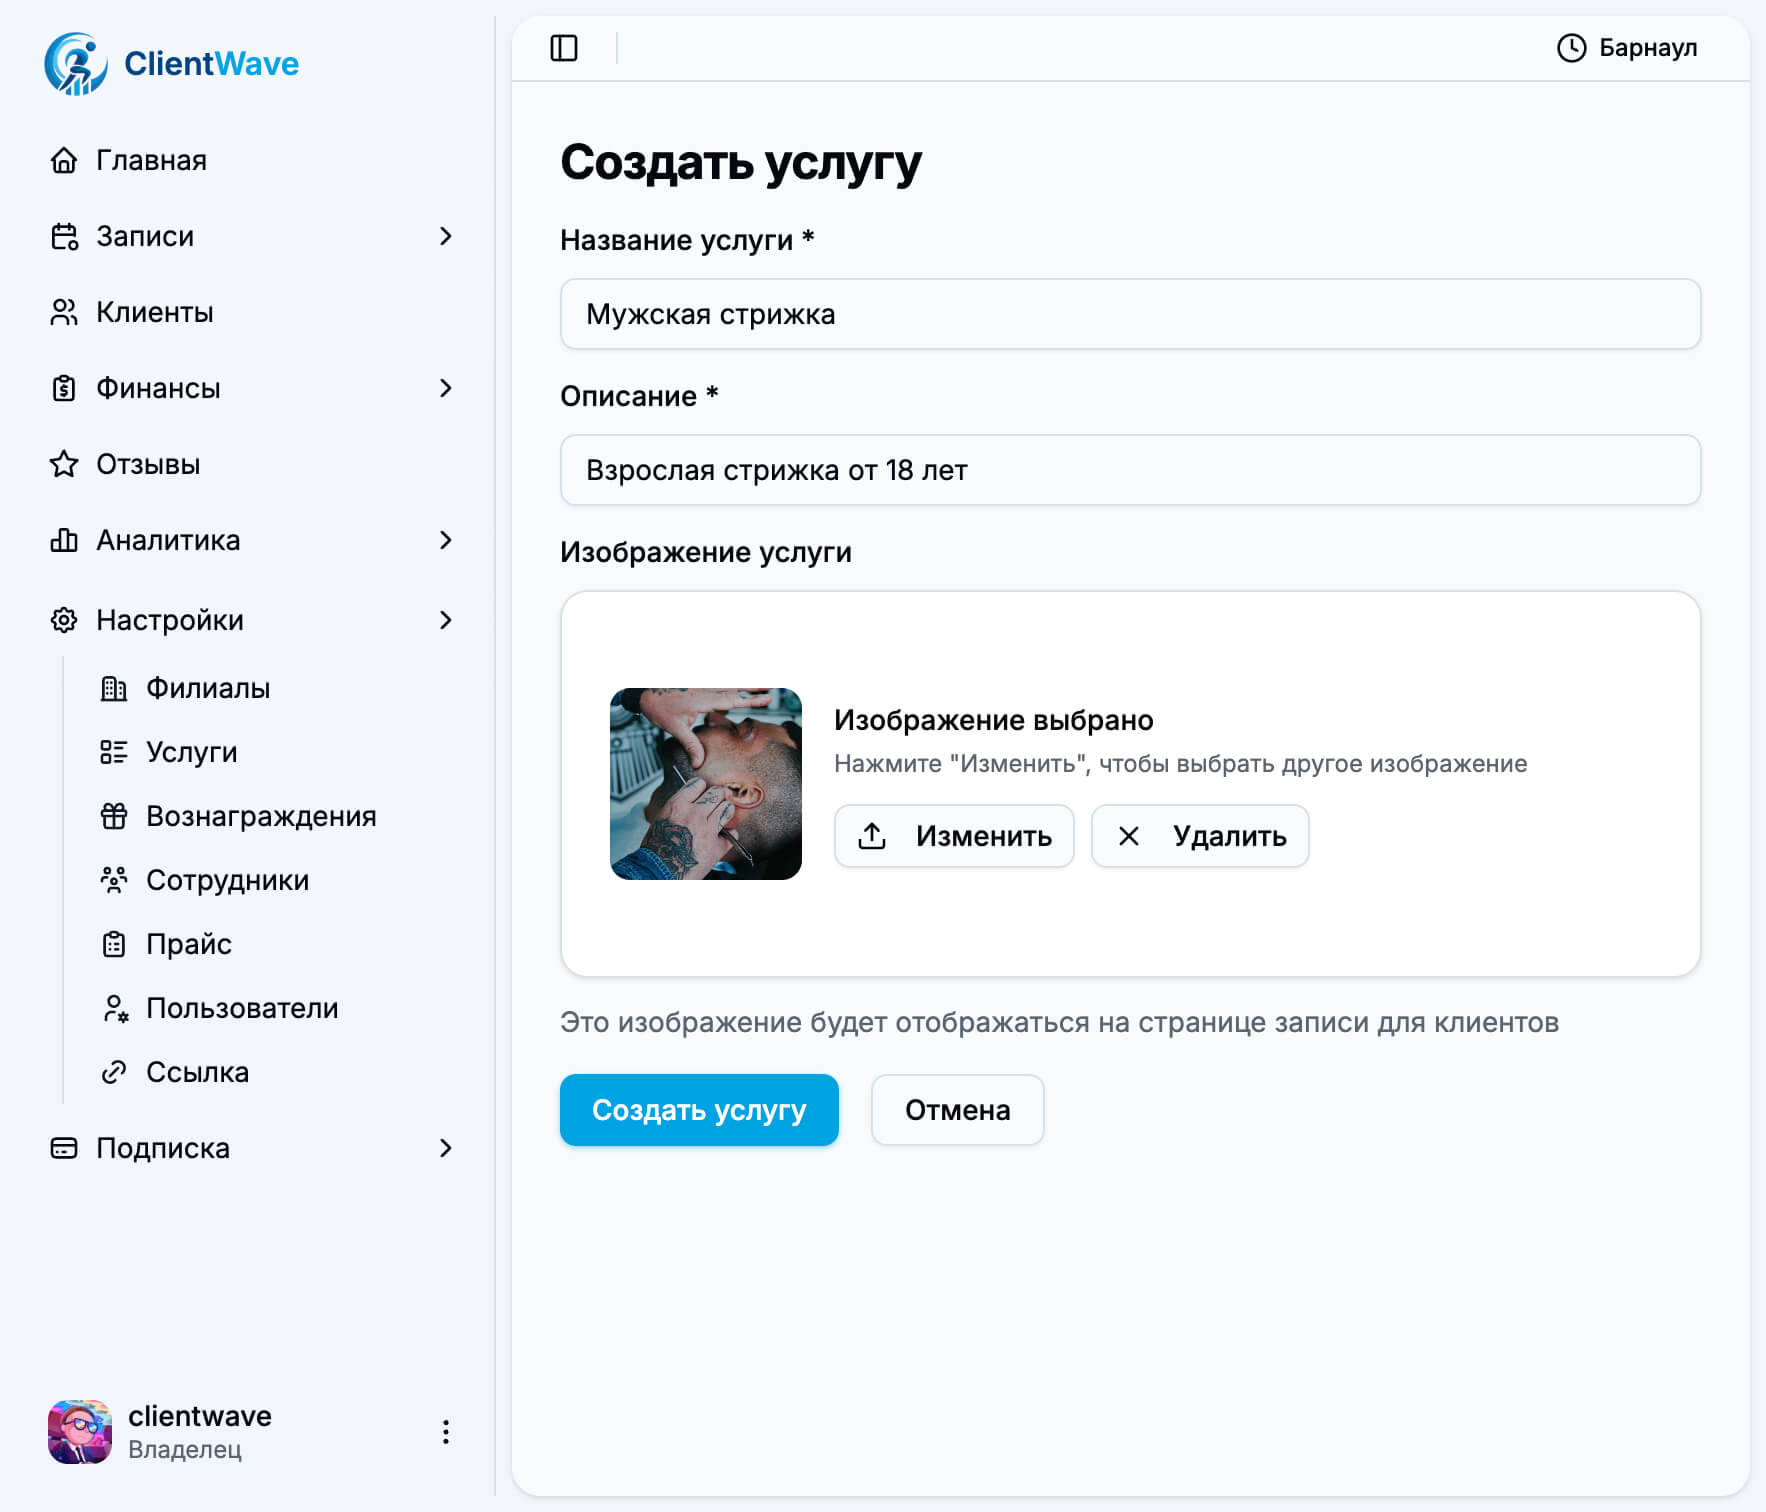The image size is (1766, 1512).
Task: Click the Клиенты people icon
Action: tap(64, 312)
